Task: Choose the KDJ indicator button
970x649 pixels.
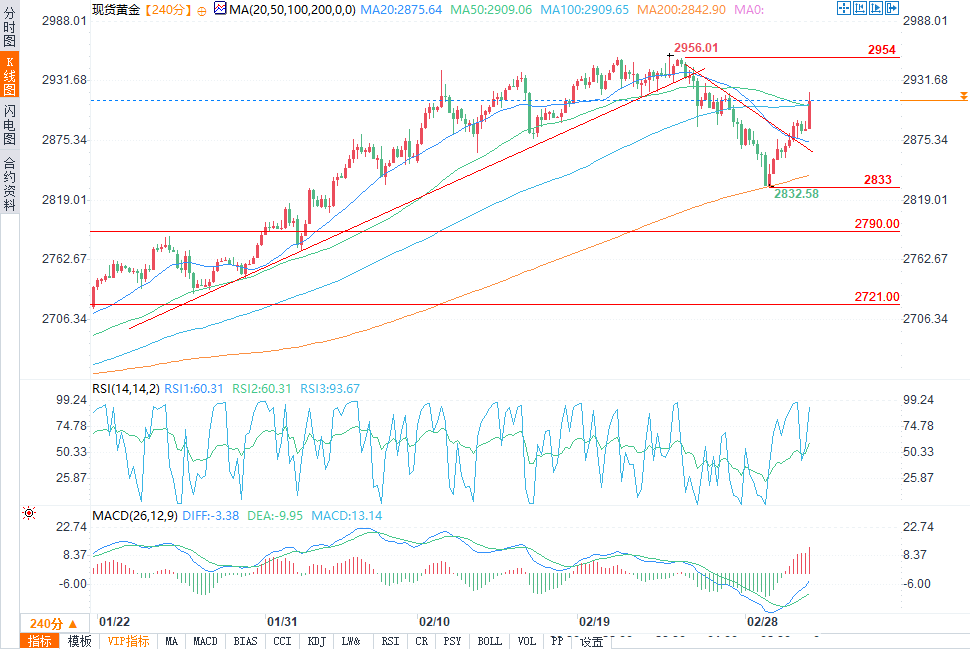Action: 316,641
